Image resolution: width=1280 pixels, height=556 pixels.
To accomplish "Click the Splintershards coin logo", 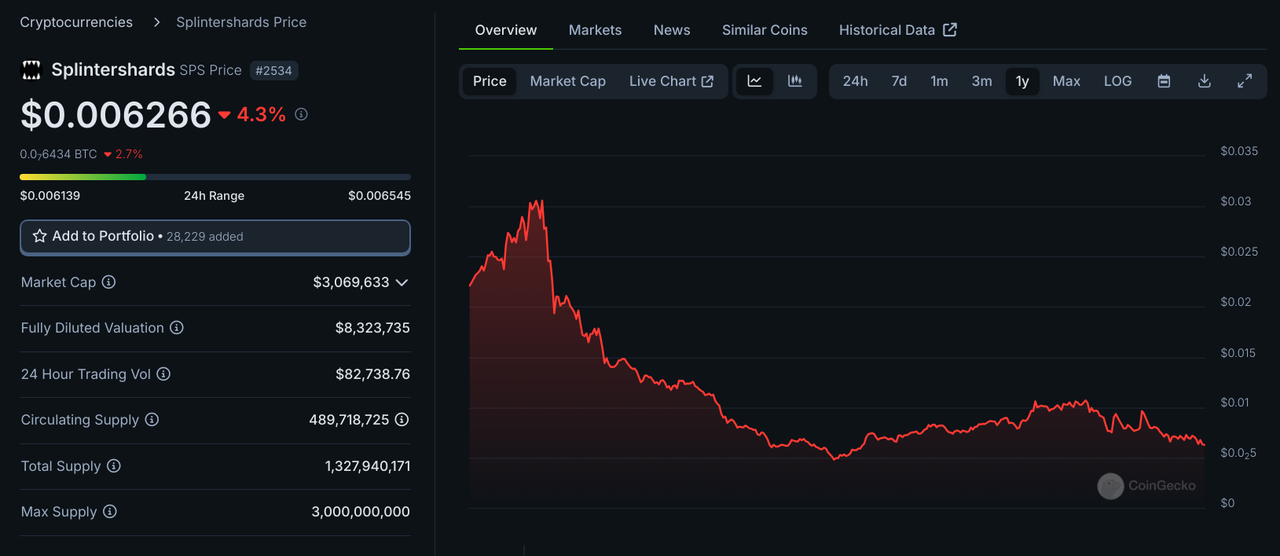I will 32,70.
